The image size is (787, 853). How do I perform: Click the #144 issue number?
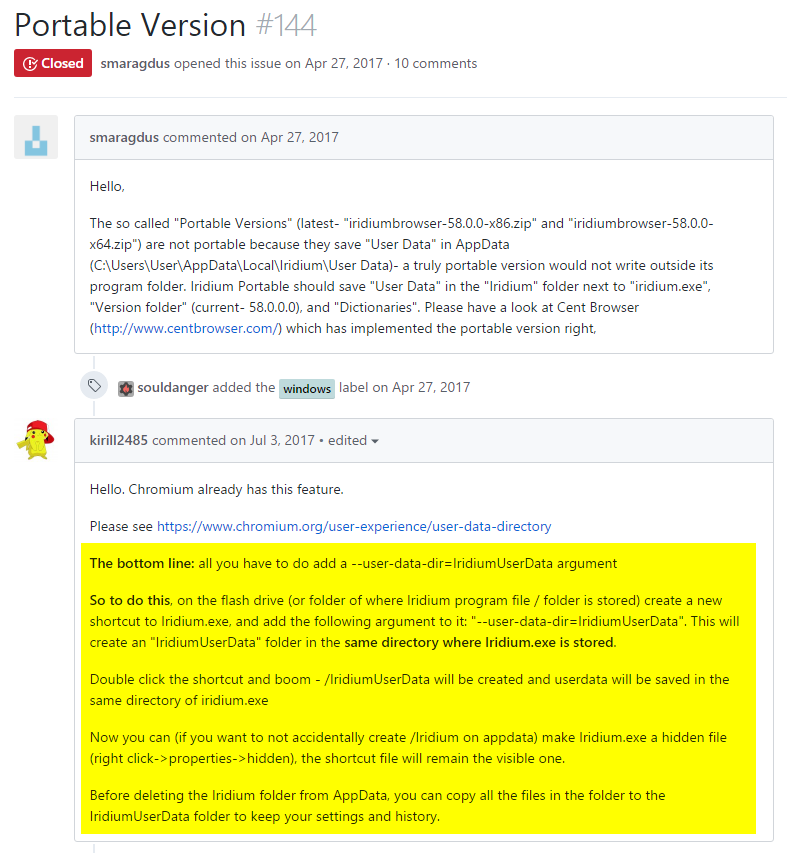(286, 25)
